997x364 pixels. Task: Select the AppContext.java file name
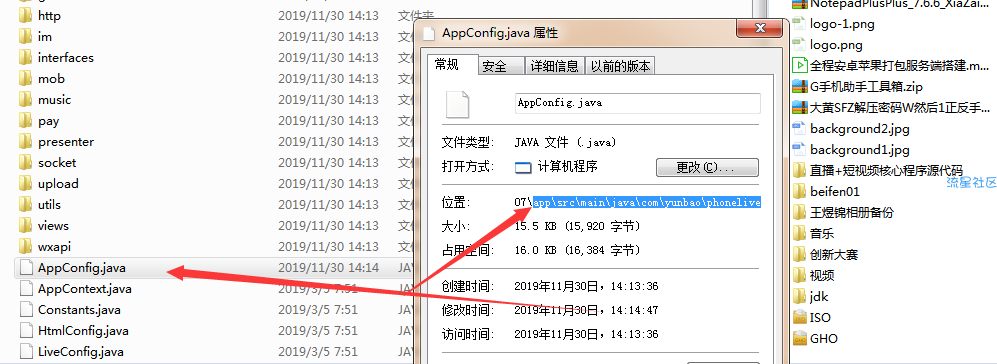coord(85,288)
